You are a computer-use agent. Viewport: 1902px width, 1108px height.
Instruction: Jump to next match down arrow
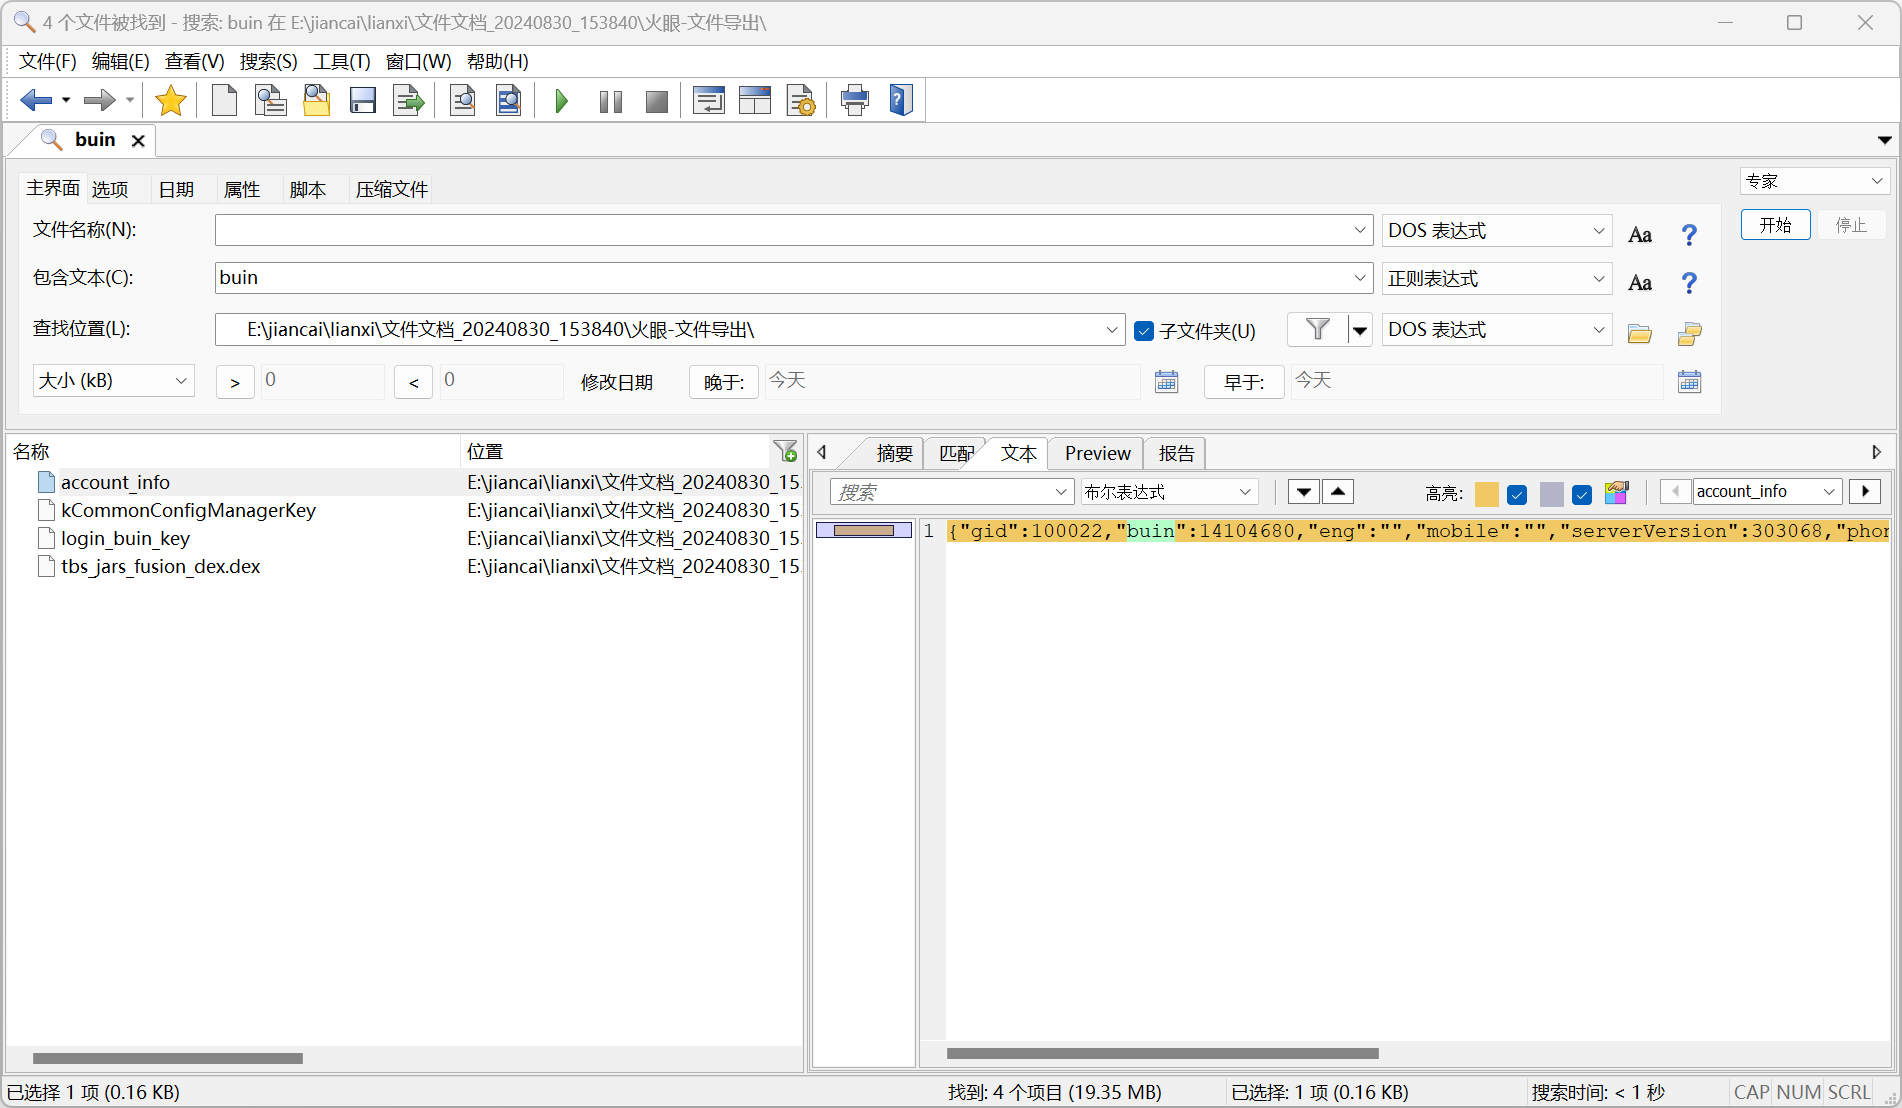click(x=1303, y=492)
